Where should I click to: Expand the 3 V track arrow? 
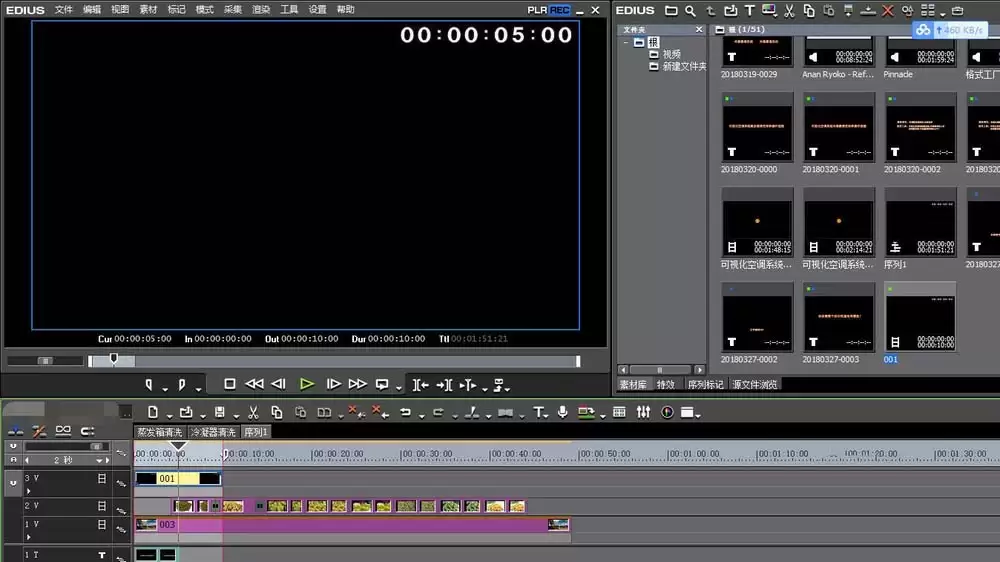[x=29, y=491]
